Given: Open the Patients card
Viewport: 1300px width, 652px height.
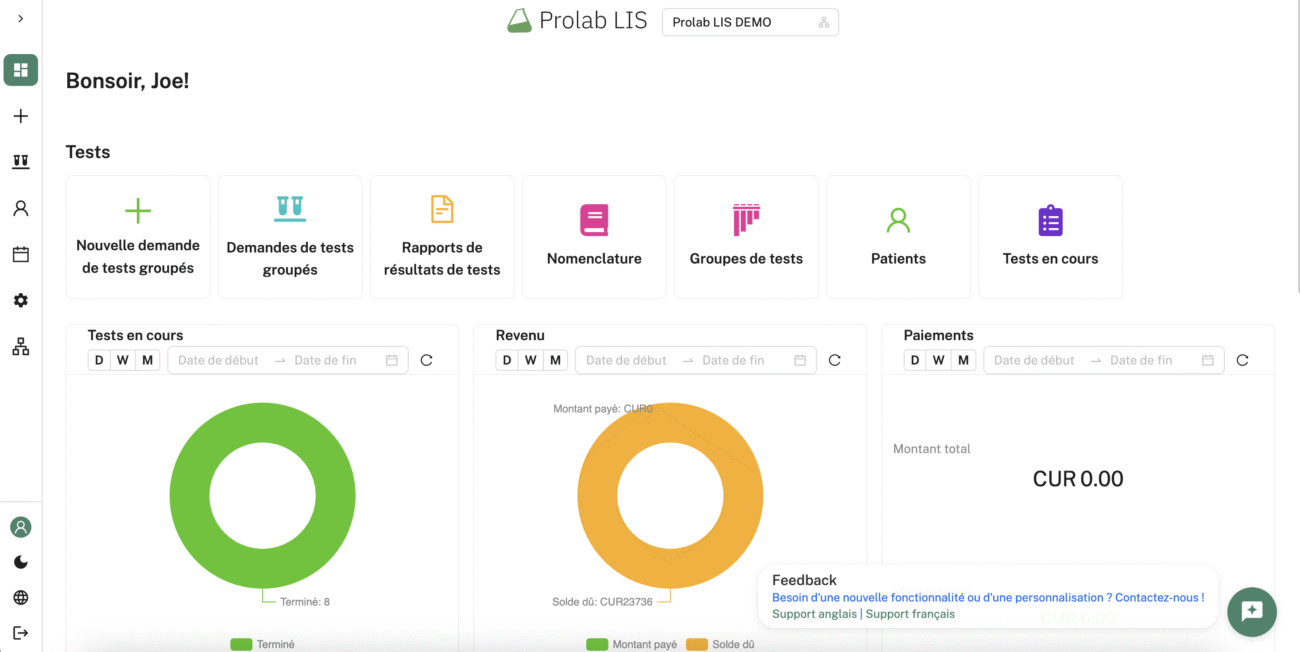Looking at the screenshot, I should (898, 237).
